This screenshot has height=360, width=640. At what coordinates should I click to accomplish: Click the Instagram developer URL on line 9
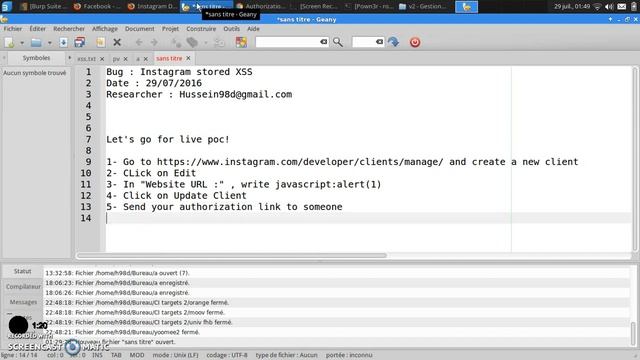(300, 162)
